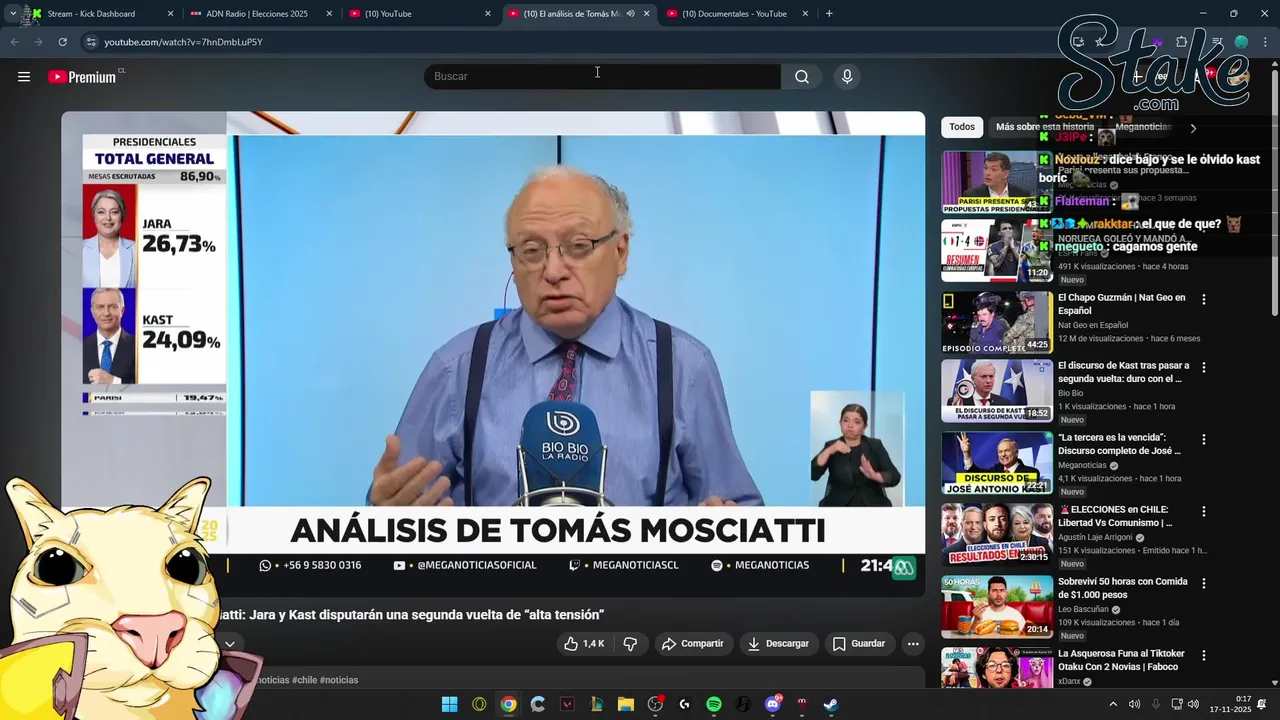Close the Stream - Kick Dashboard tab
The image size is (1280, 720).
tap(170, 14)
